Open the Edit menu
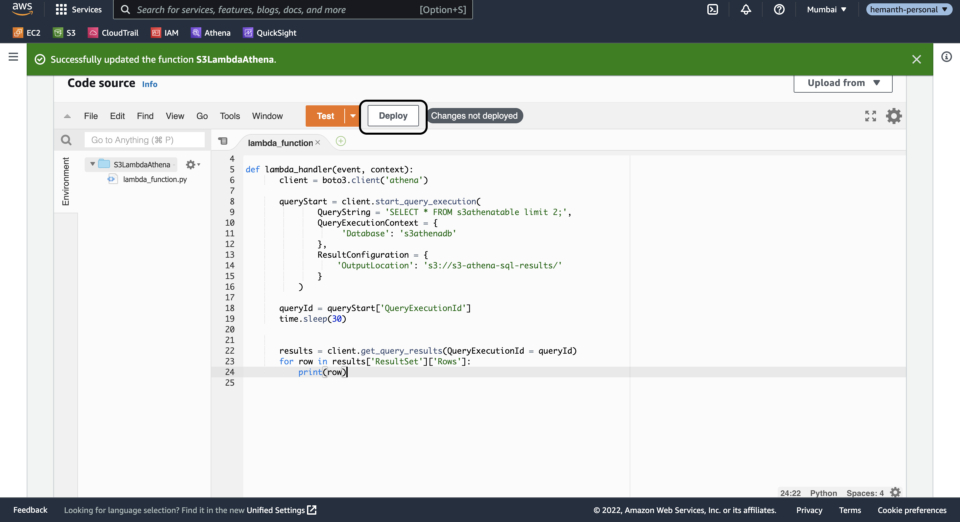The image size is (960, 522). (117, 116)
